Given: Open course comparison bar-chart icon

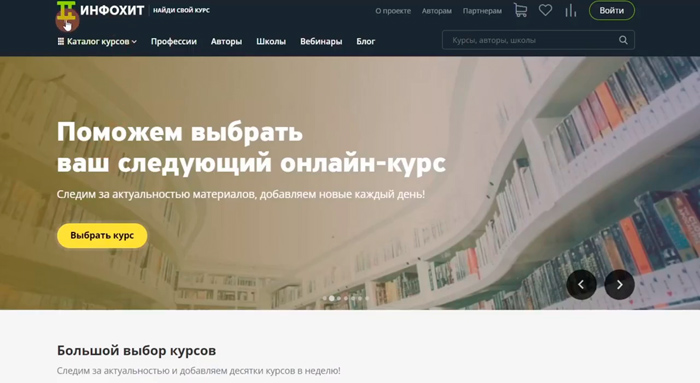Looking at the screenshot, I should (571, 11).
